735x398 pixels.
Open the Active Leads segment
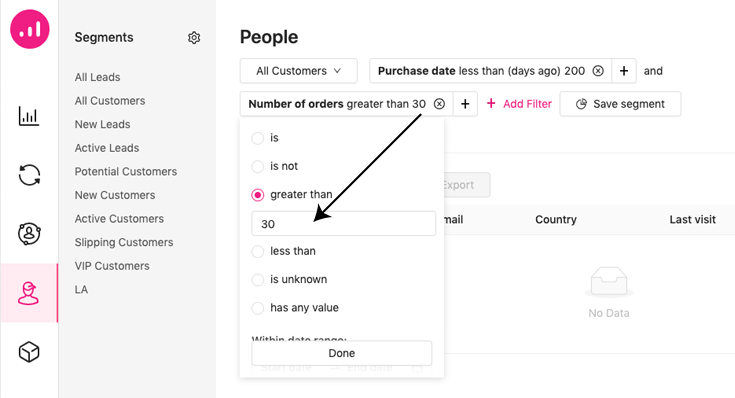tap(107, 148)
